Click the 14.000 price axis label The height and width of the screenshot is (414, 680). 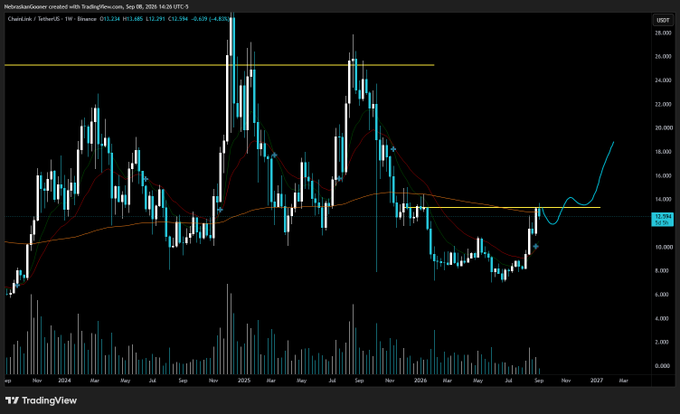(663, 199)
